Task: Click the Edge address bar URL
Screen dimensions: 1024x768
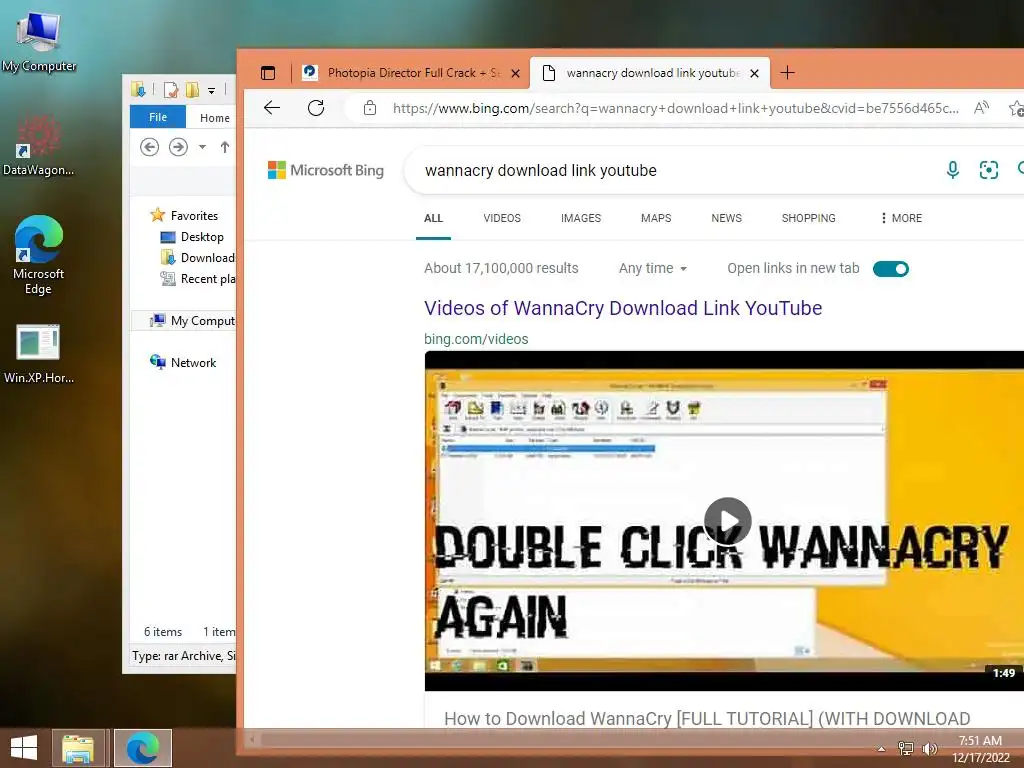Action: pos(676,108)
